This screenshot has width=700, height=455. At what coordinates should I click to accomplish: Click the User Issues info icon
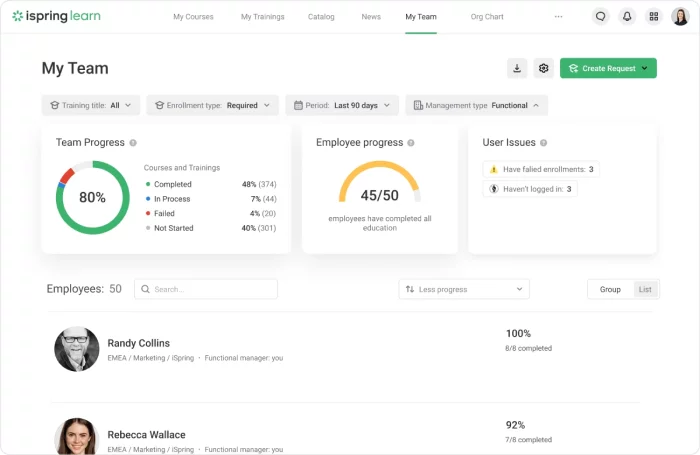[x=543, y=143]
